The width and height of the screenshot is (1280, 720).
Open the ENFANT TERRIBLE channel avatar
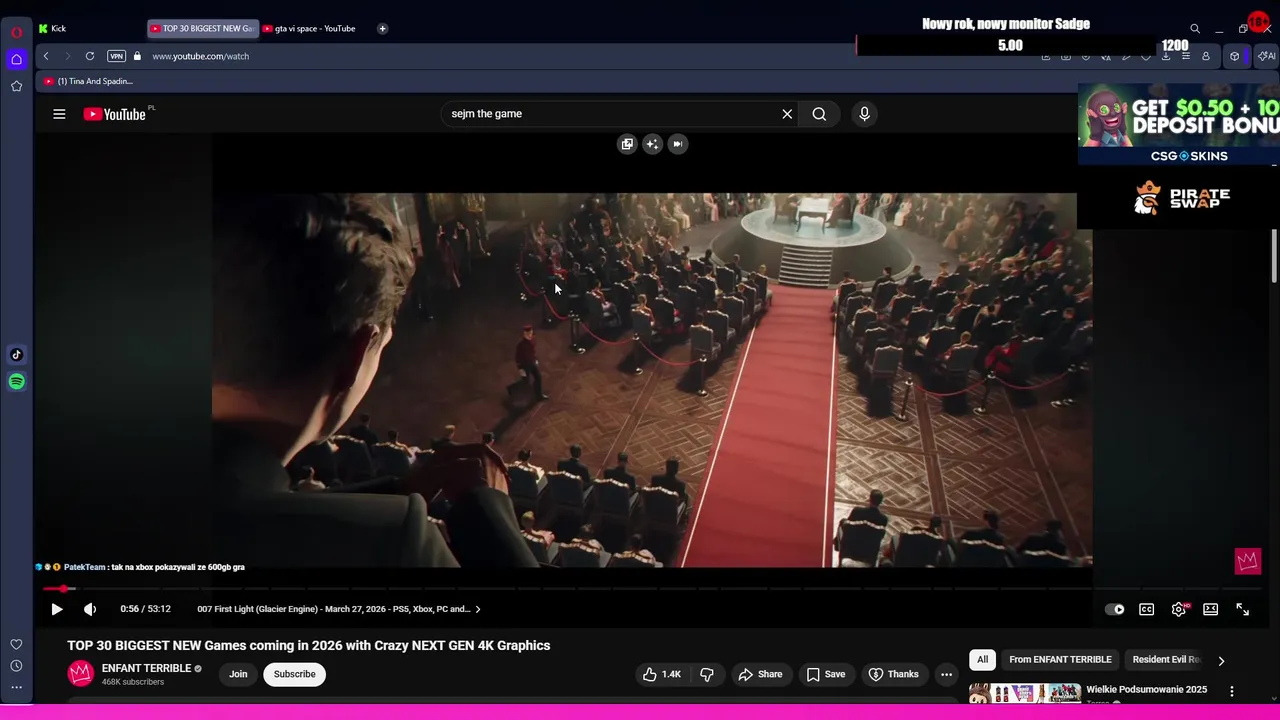tap(80, 674)
